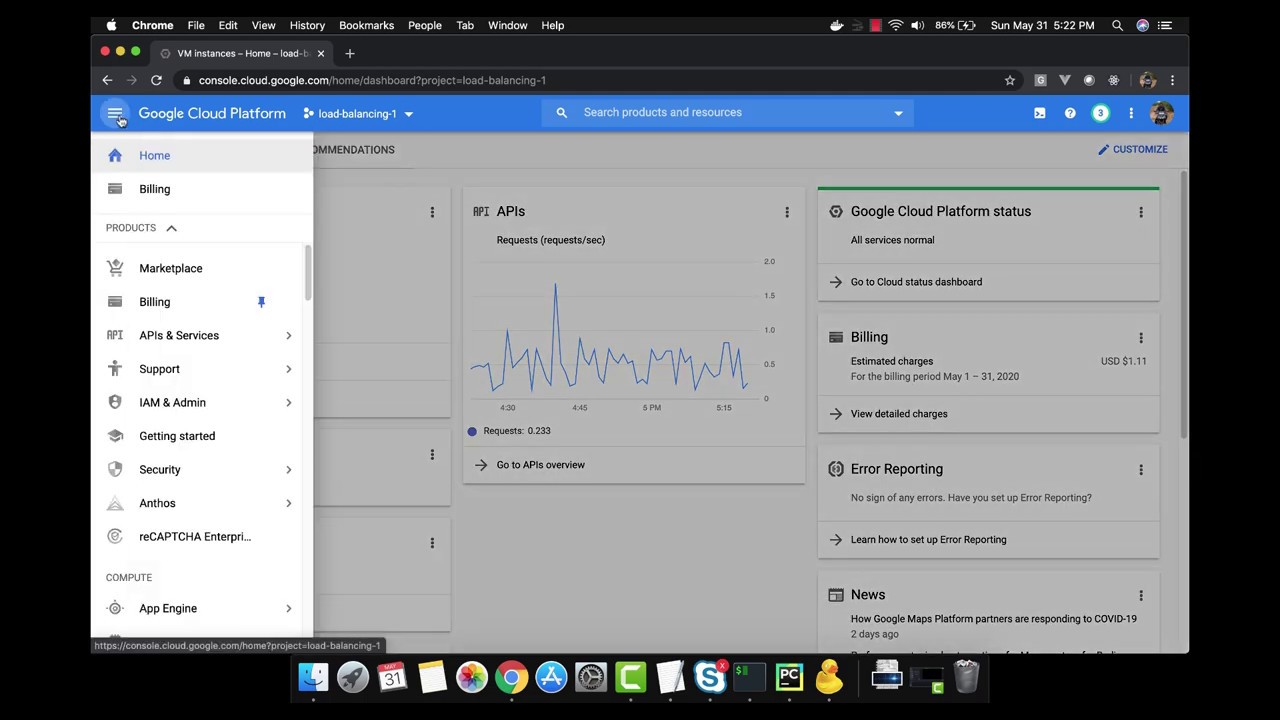The width and height of the screenshot is (1280, 720).
Task: Open the Bookmarks menu in the menu bar
Action: 366,25
